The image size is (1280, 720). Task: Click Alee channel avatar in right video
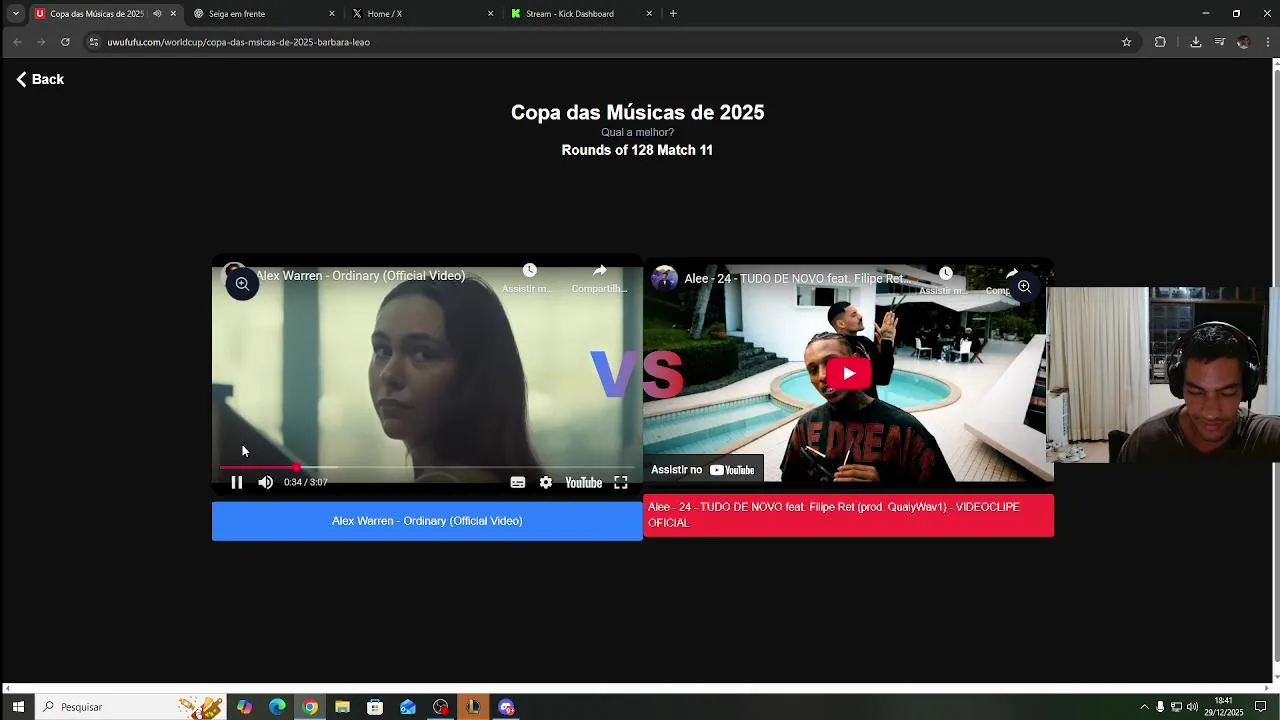(664, 278)
